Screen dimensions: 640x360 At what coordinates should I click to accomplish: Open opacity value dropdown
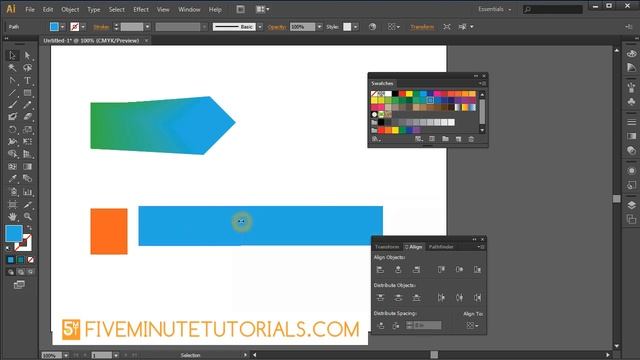[x=319, y=27]
